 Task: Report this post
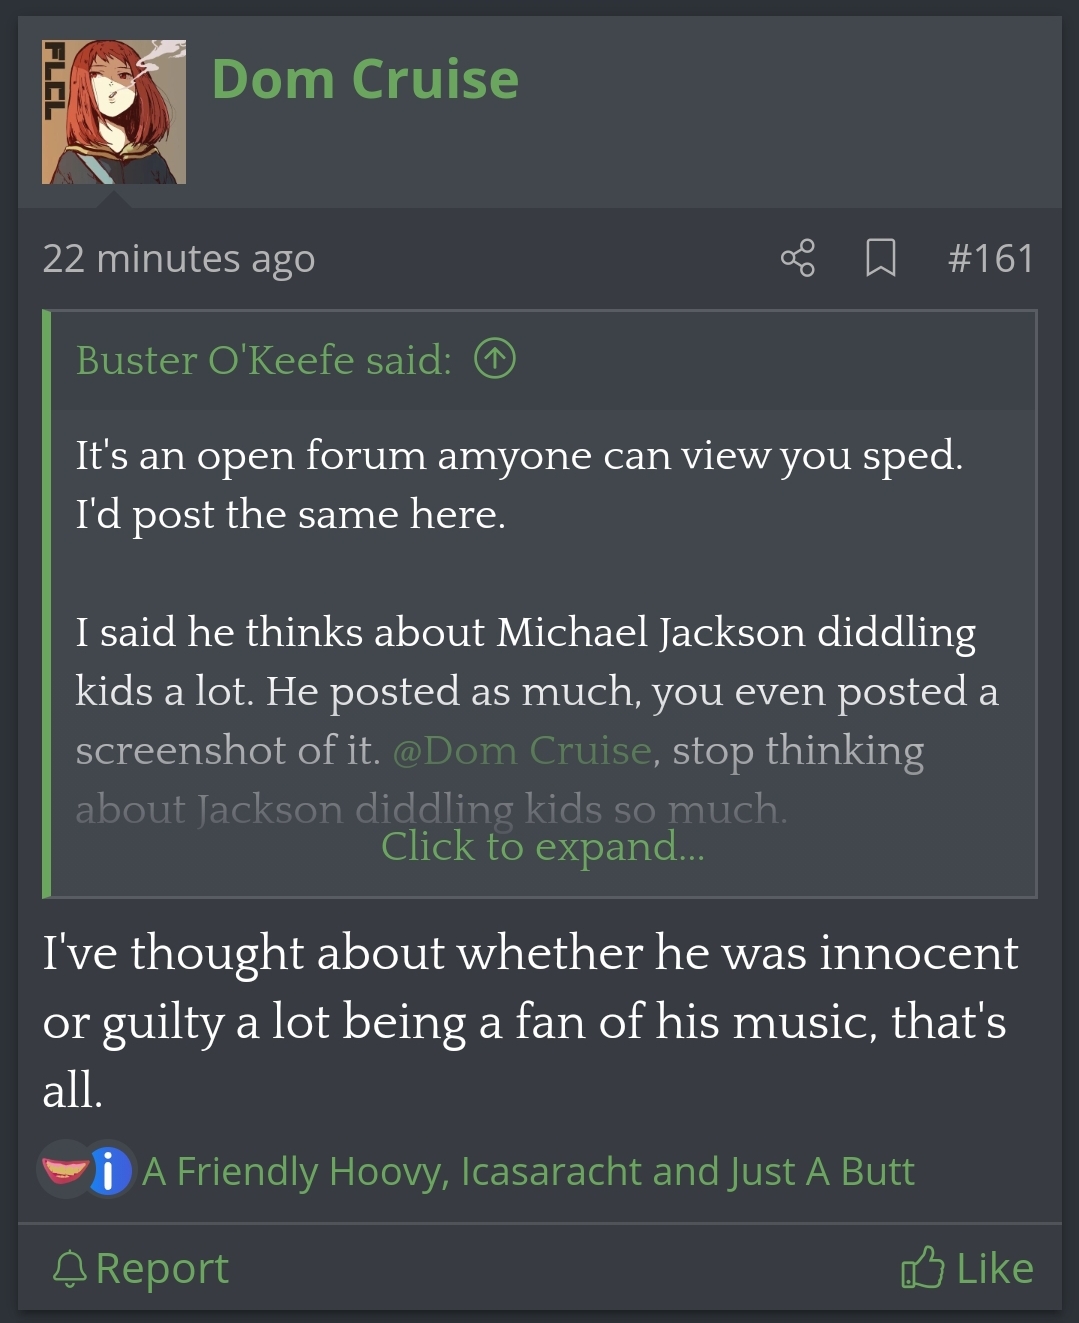click(x=141, y=1268)
